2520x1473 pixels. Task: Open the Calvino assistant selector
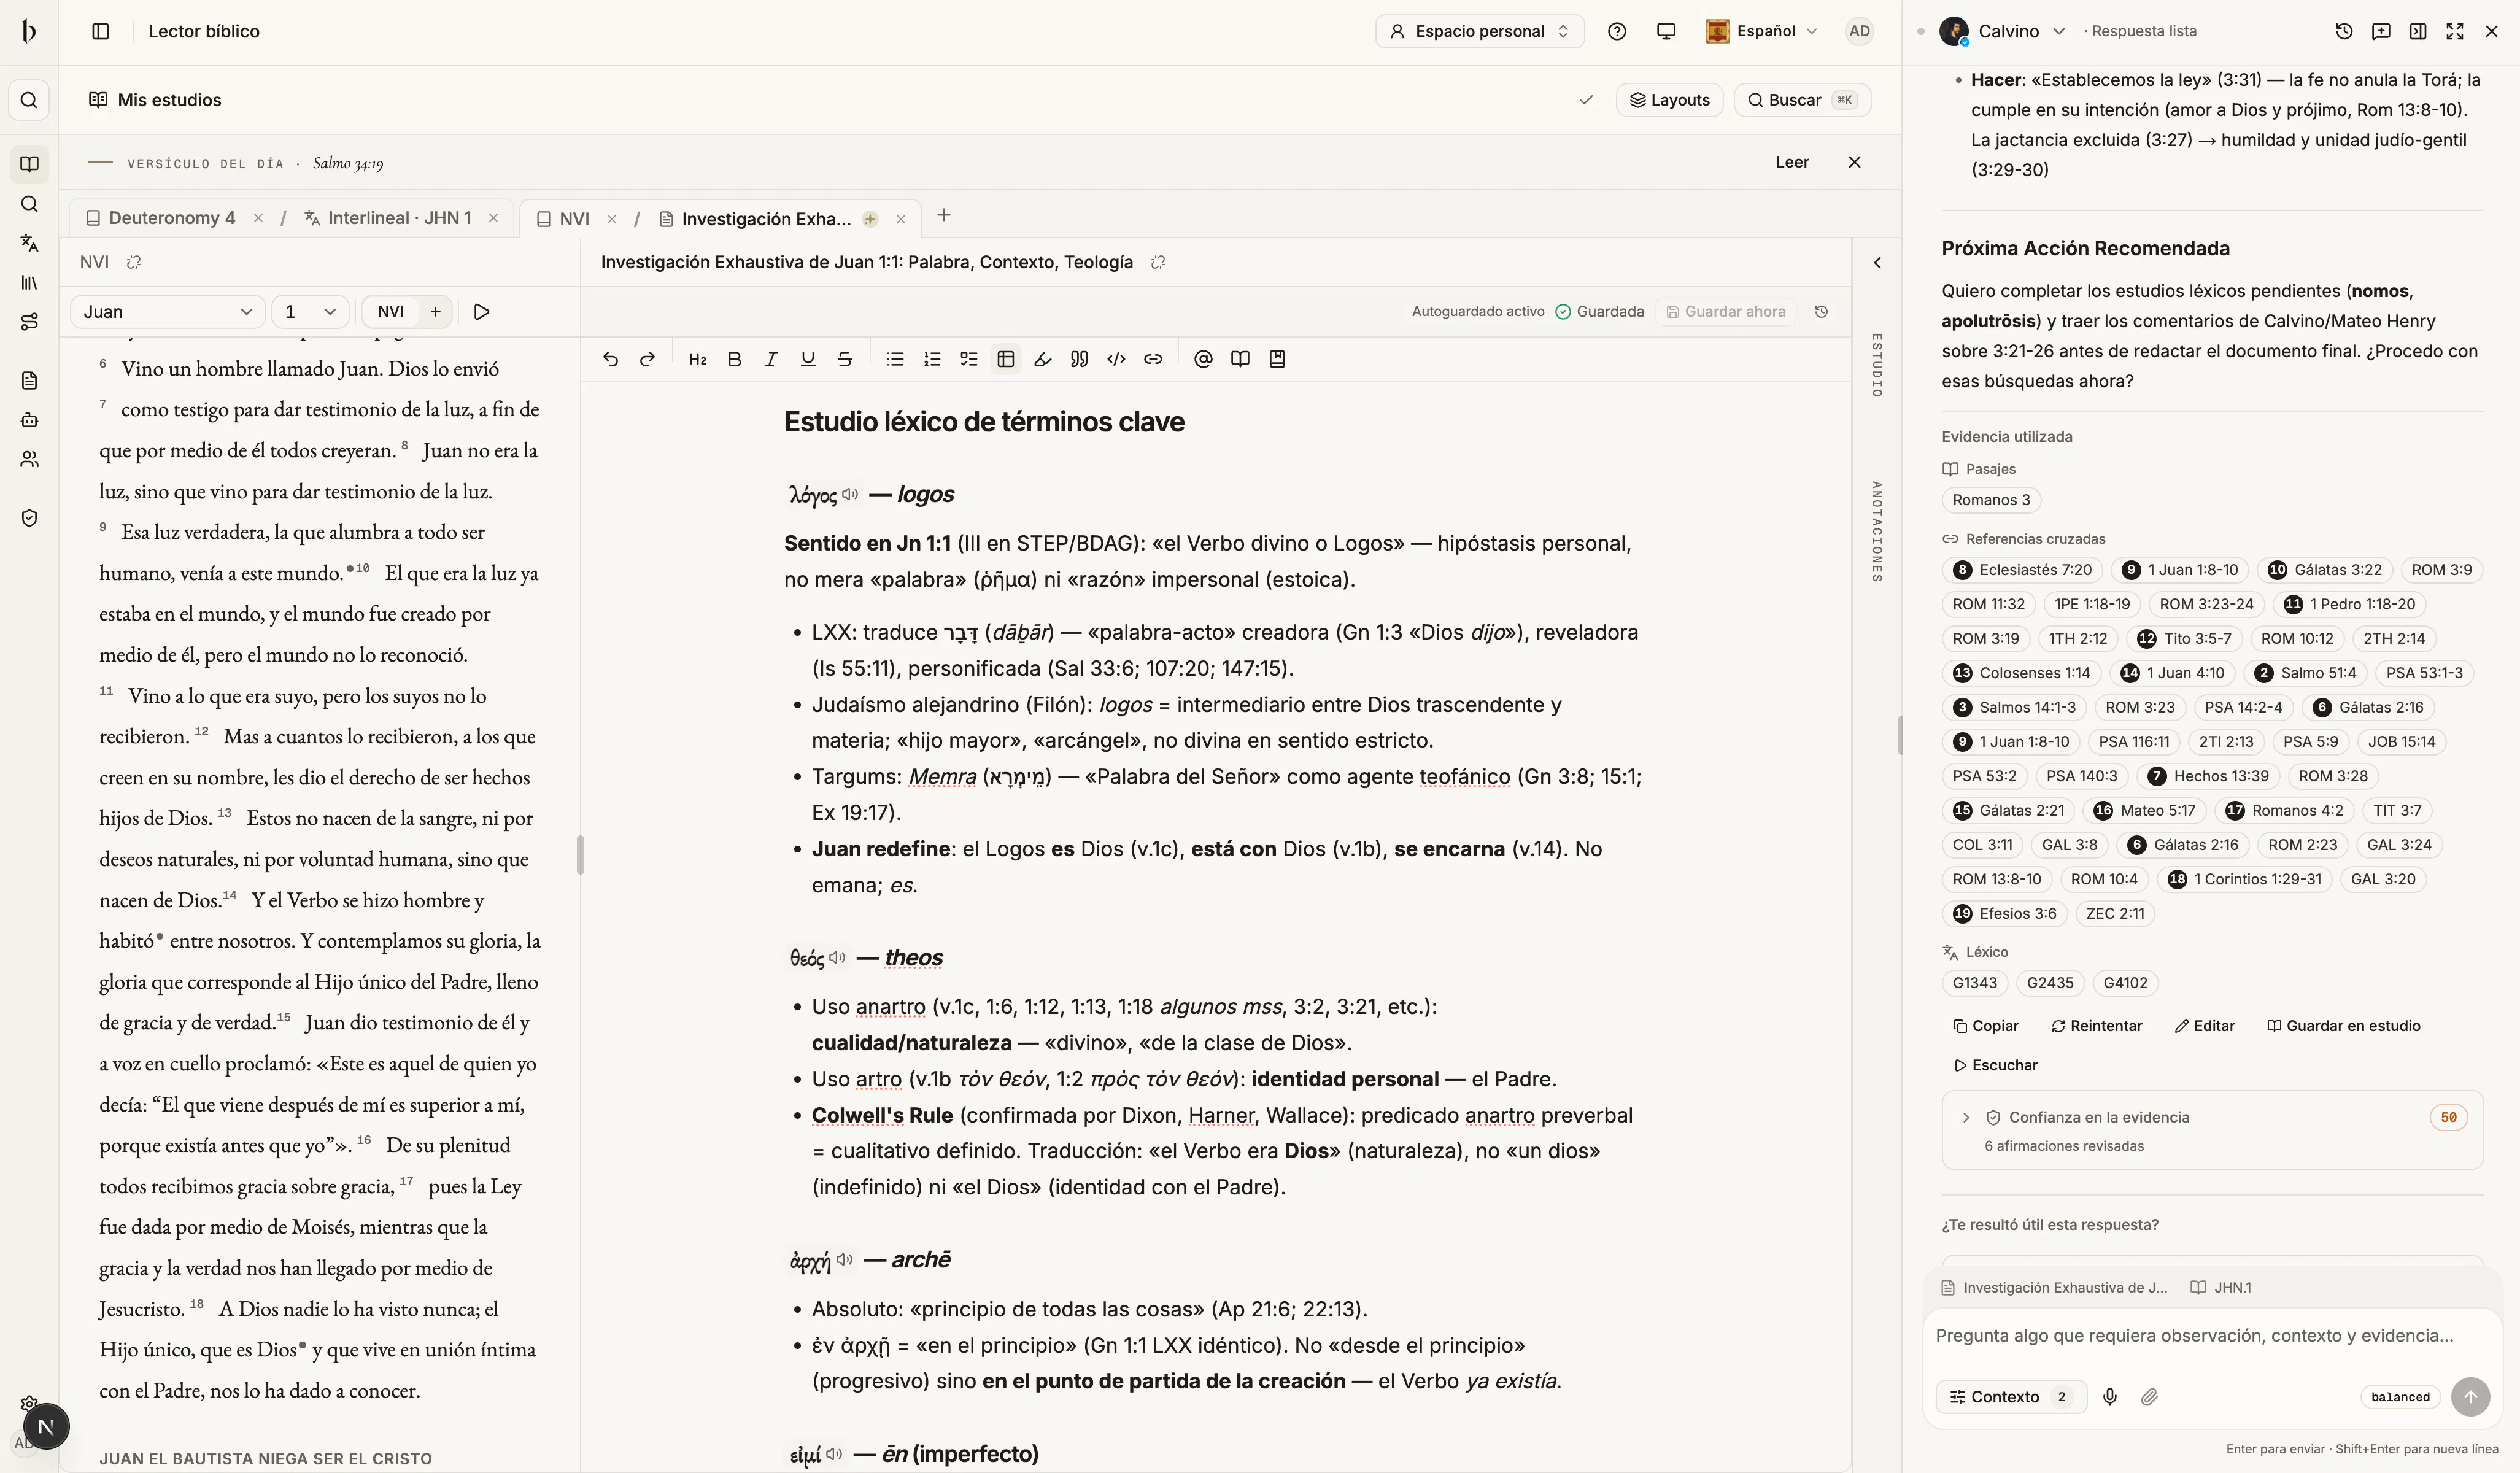pyautogui.click(x=2003, y=31)
